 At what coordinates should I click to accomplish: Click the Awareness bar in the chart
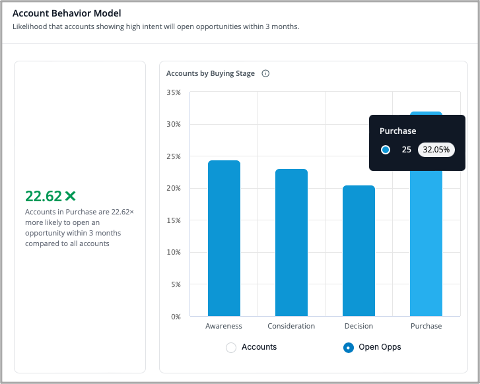point(224,238)
